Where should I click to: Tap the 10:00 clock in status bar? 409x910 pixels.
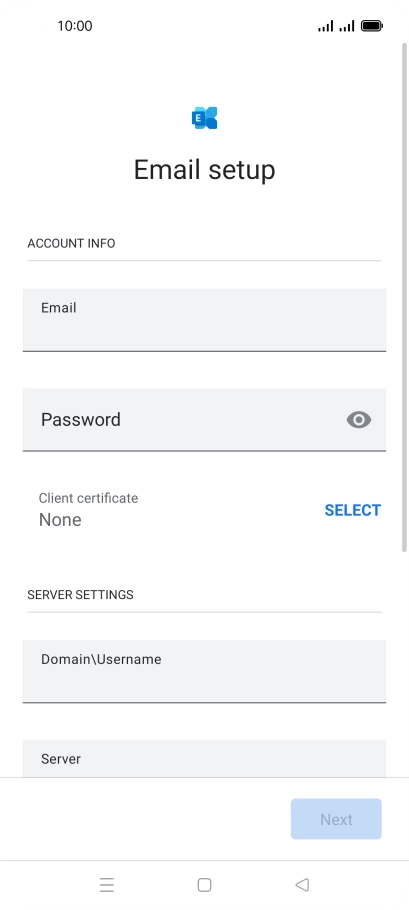75,26
